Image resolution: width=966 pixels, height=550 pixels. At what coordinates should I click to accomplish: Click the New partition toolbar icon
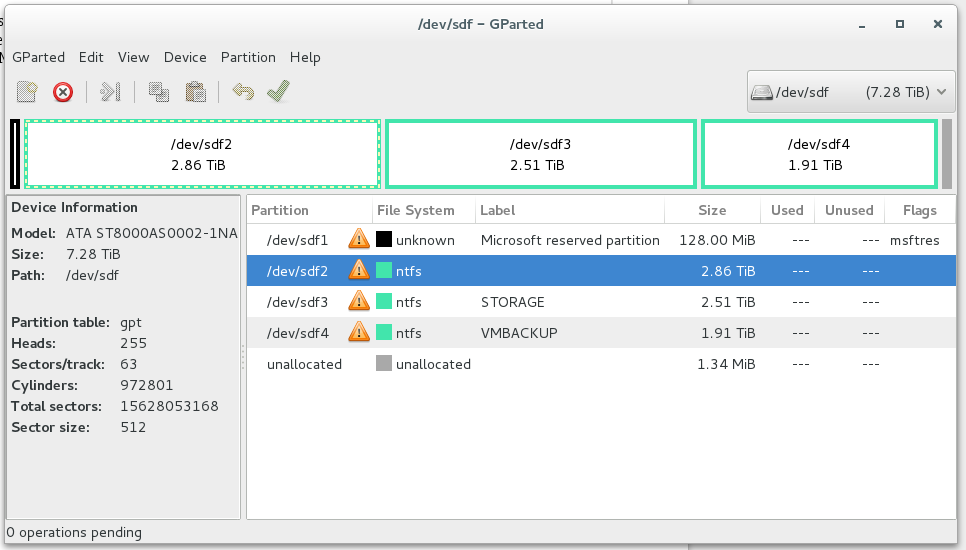click(x=27, y=92)
